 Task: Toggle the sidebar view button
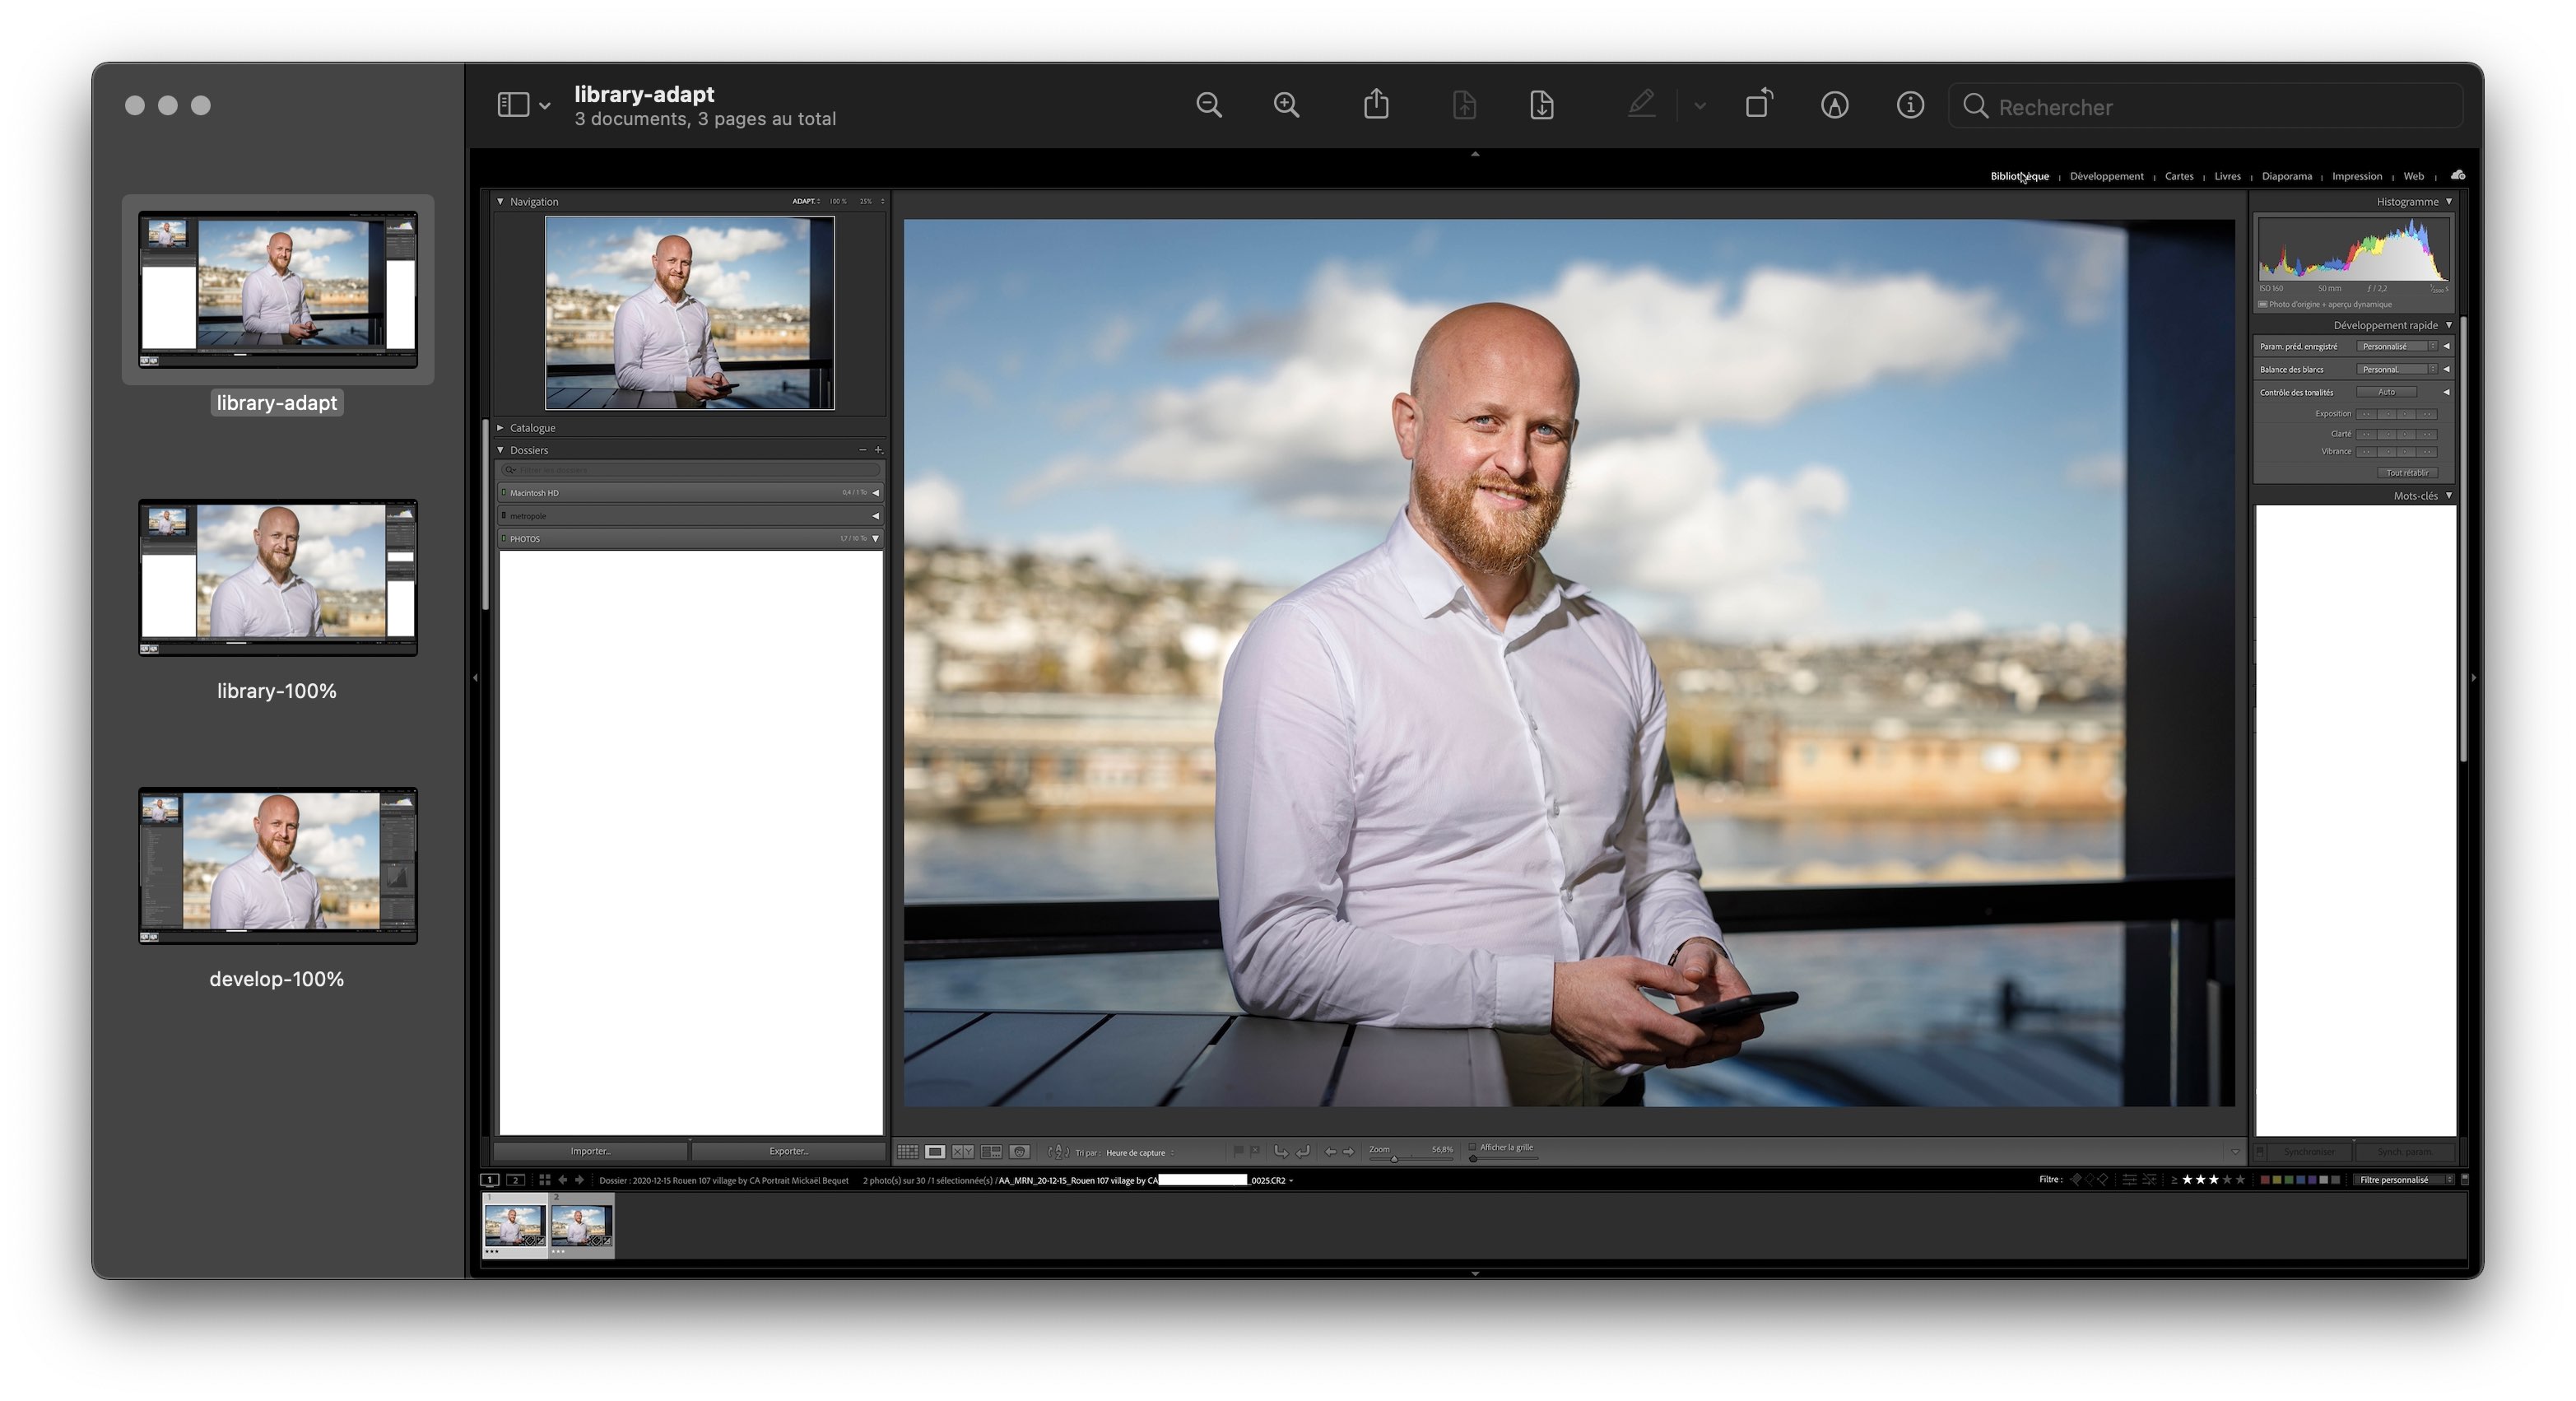pyautogui.click(x=513, y=105)
